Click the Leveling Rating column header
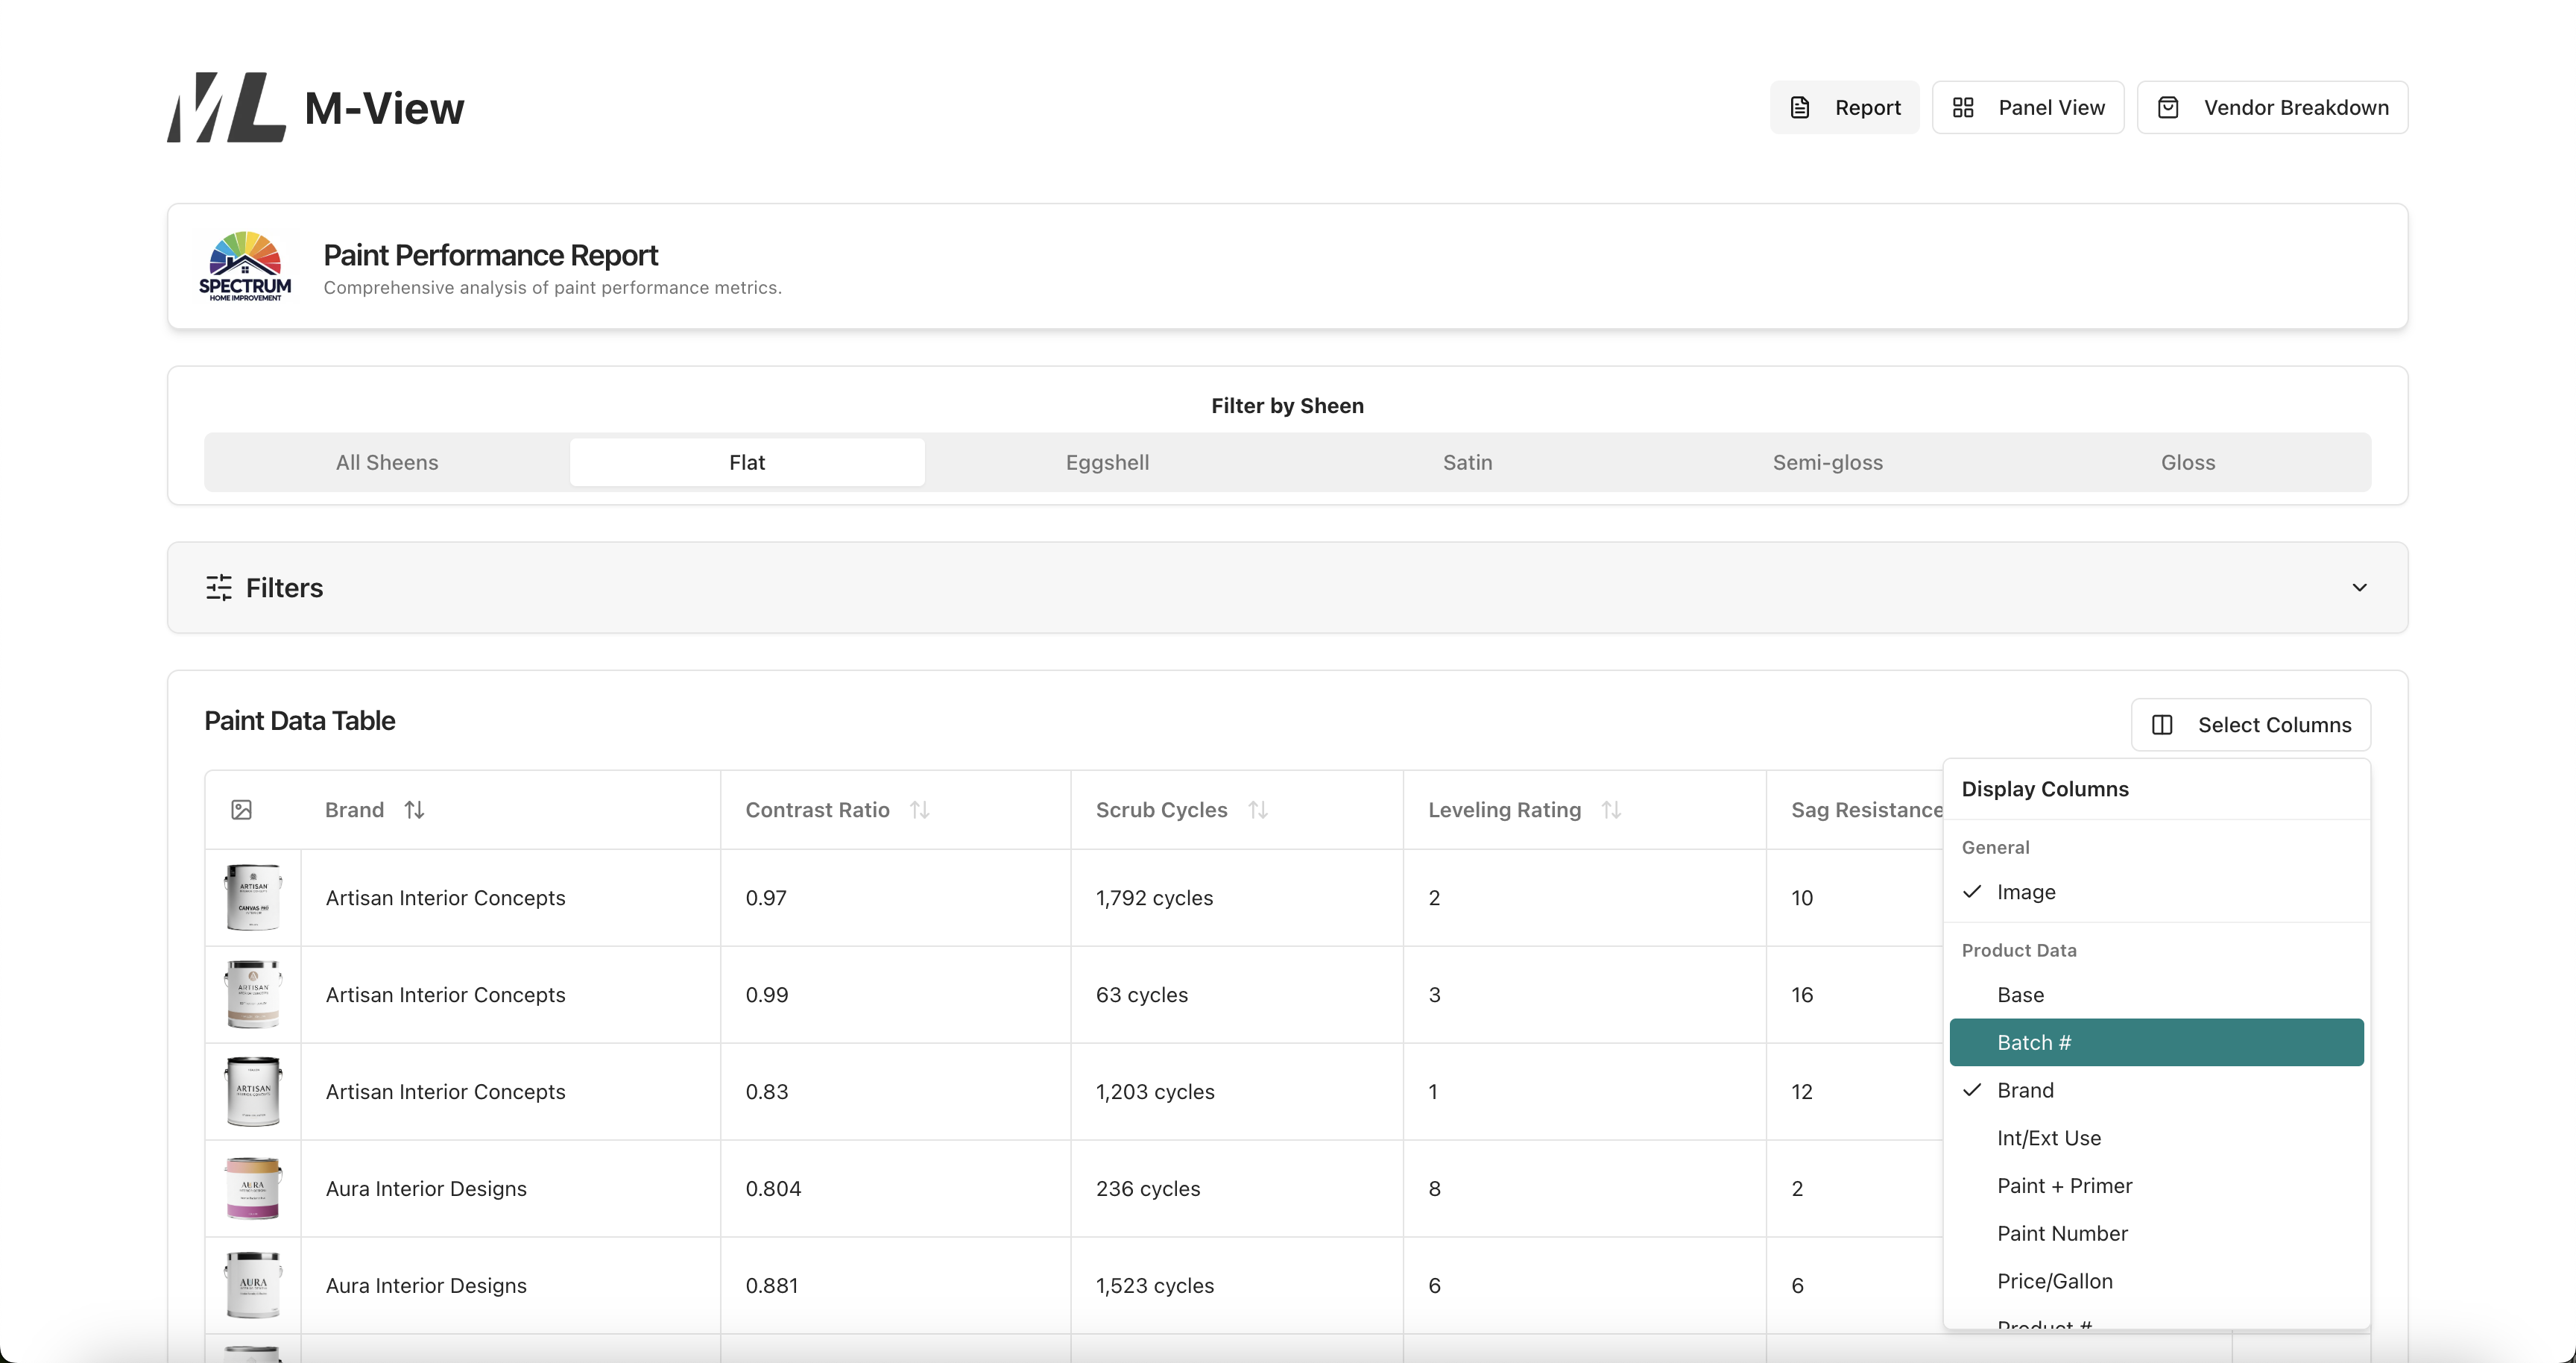2576x1363 pixels. coord(1504,809)
